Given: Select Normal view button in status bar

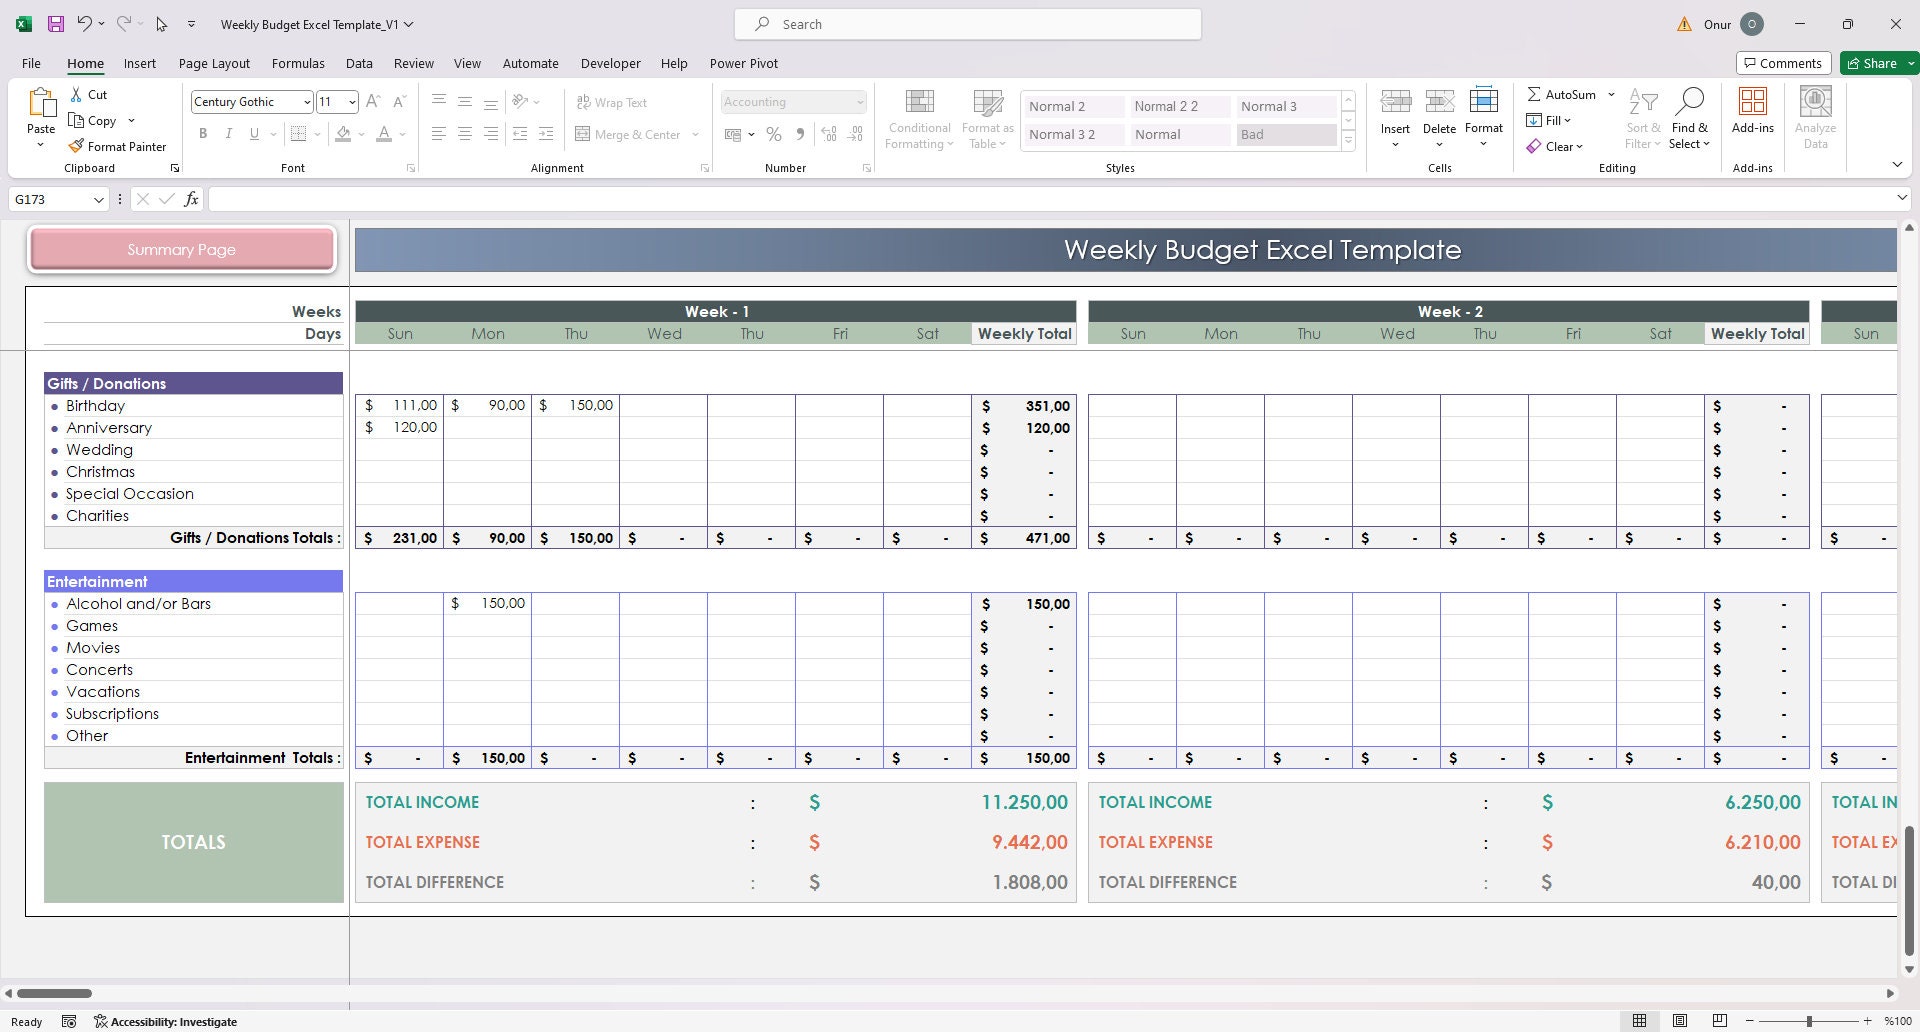Looking at the screenshot, I should (1639, 1021).
